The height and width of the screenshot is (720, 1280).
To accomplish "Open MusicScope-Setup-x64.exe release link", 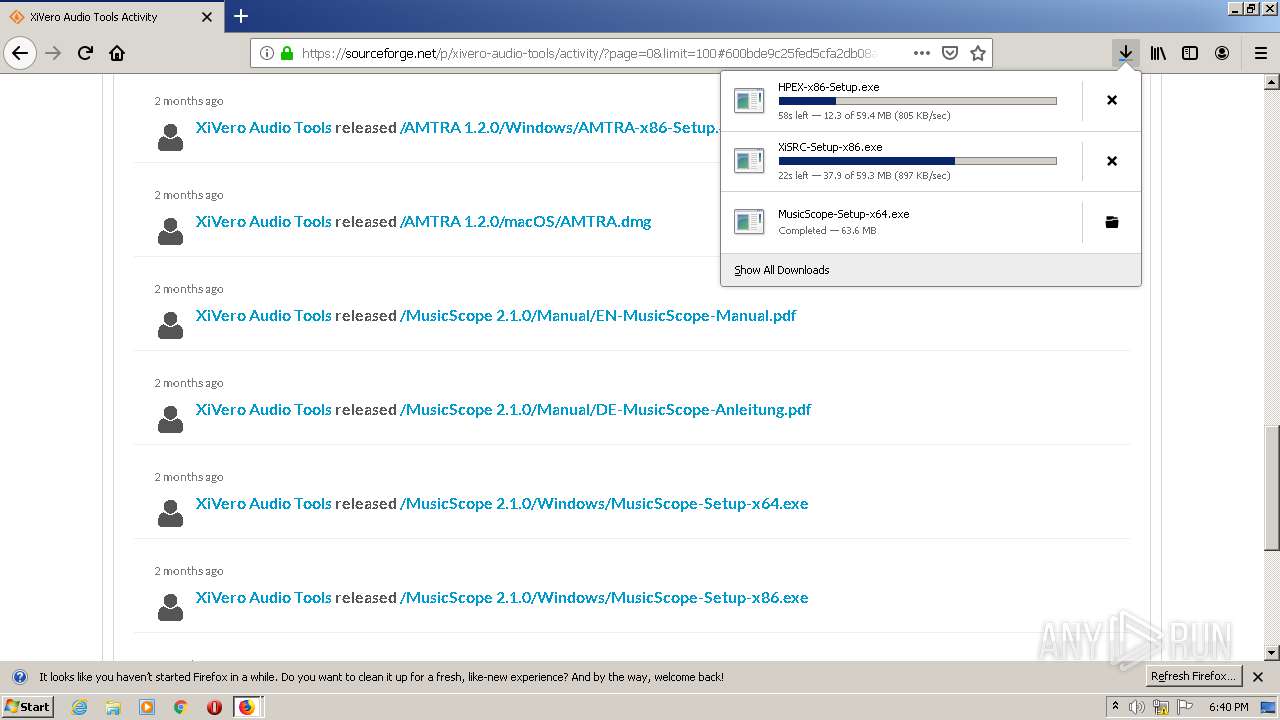I will 604,503.
